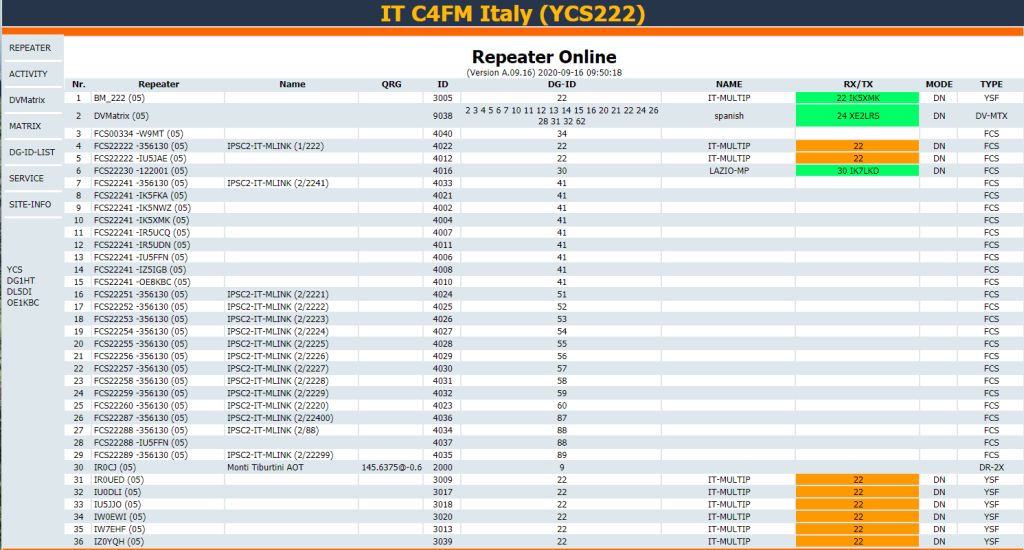Screen dimensions: 1024x550
Task: Click the FCS00334 -W9MT (05) entry
Action: 138,134
